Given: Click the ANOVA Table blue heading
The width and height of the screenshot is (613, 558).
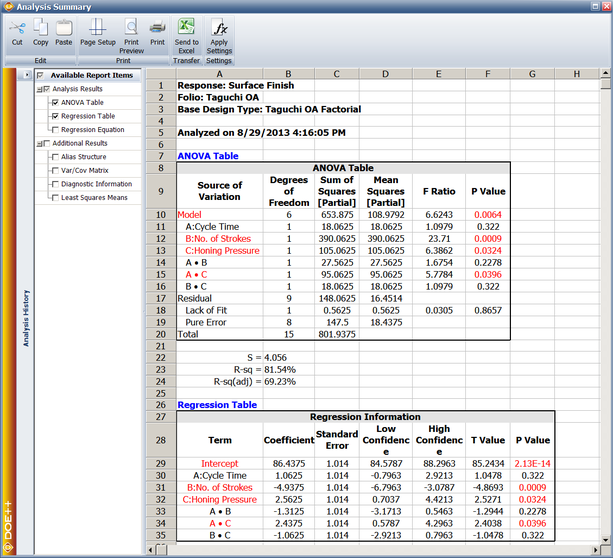Looking at the screenshot, I should 208,156.
